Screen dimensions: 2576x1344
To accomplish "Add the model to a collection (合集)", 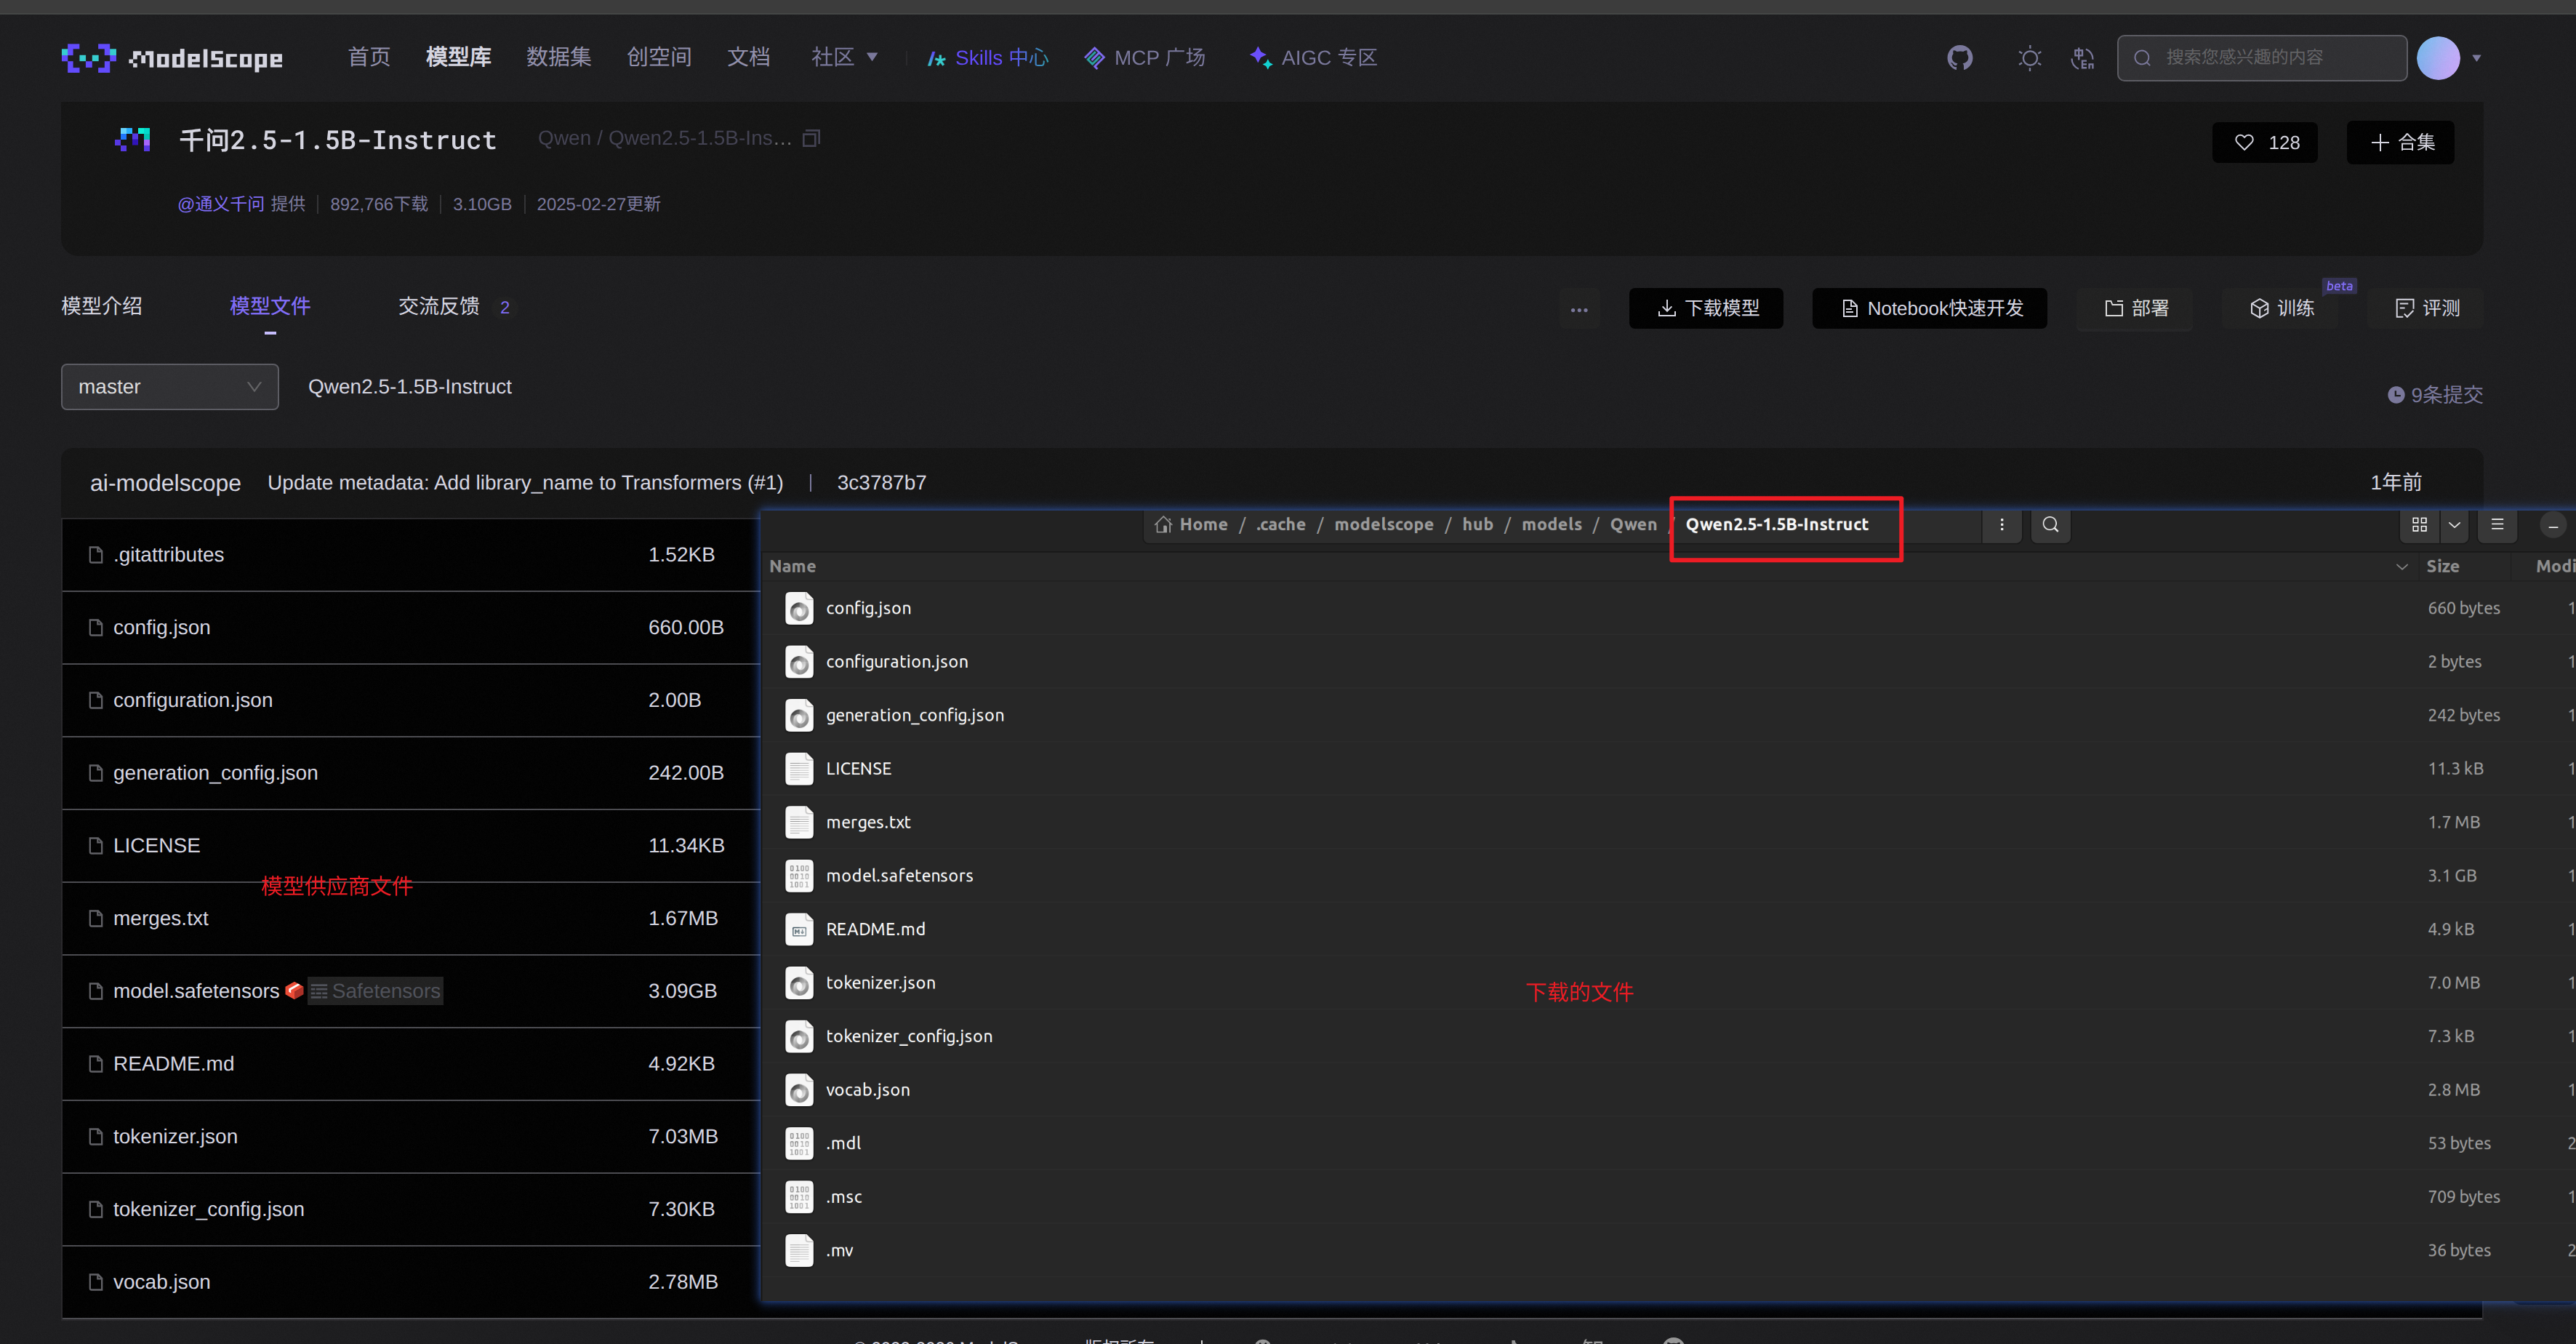I will coord(2400,142).
